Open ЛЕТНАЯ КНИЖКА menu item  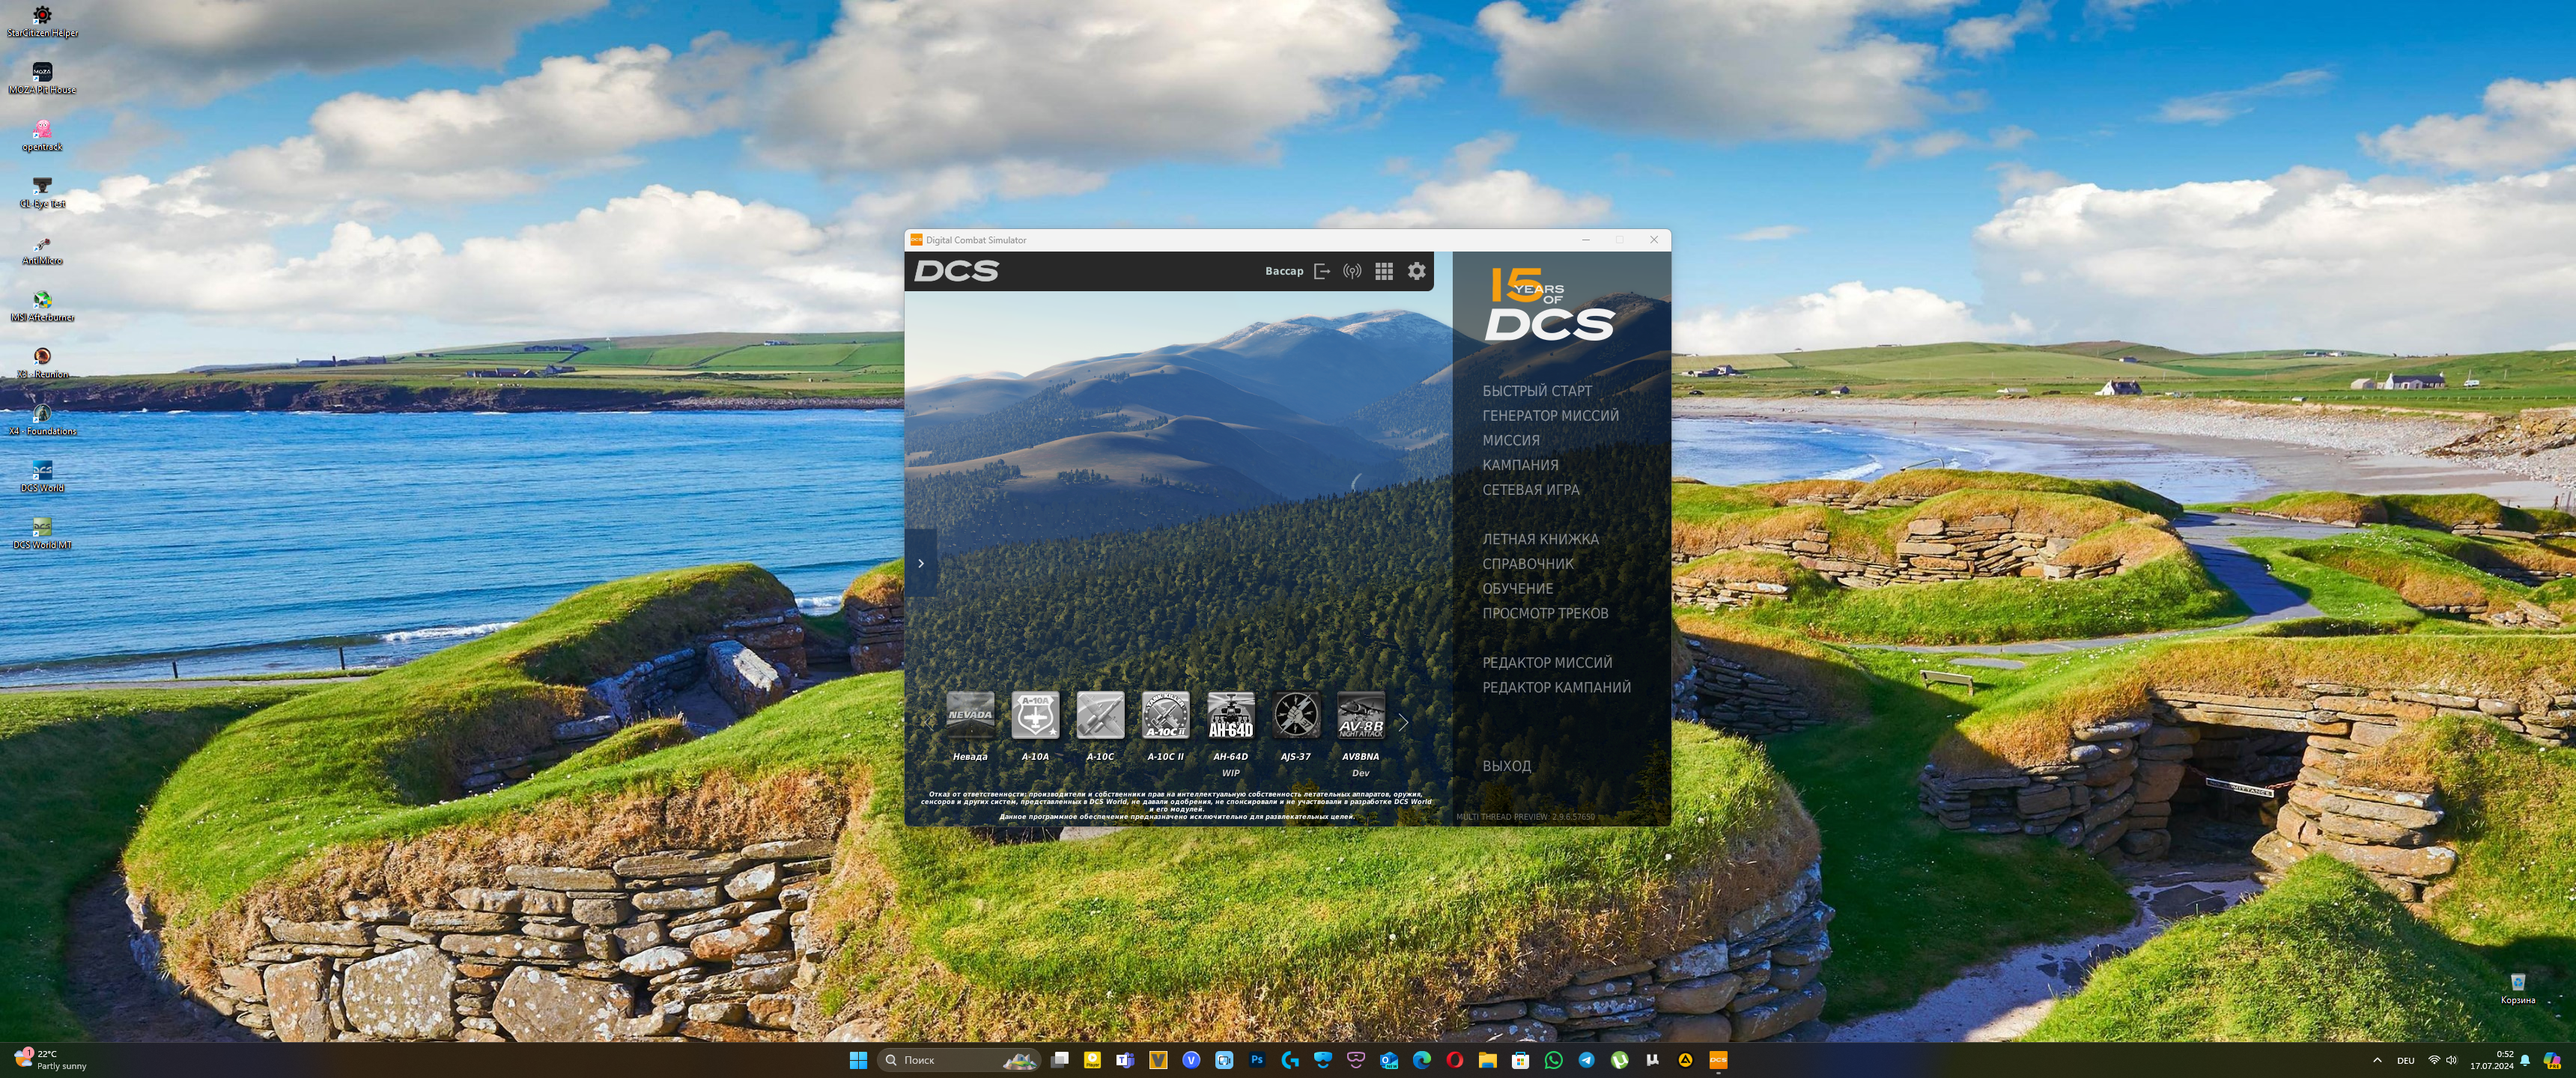(x=1540, y=539)
